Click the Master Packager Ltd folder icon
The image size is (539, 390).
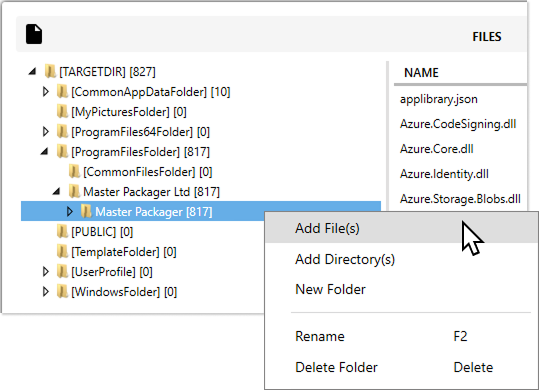74,191
